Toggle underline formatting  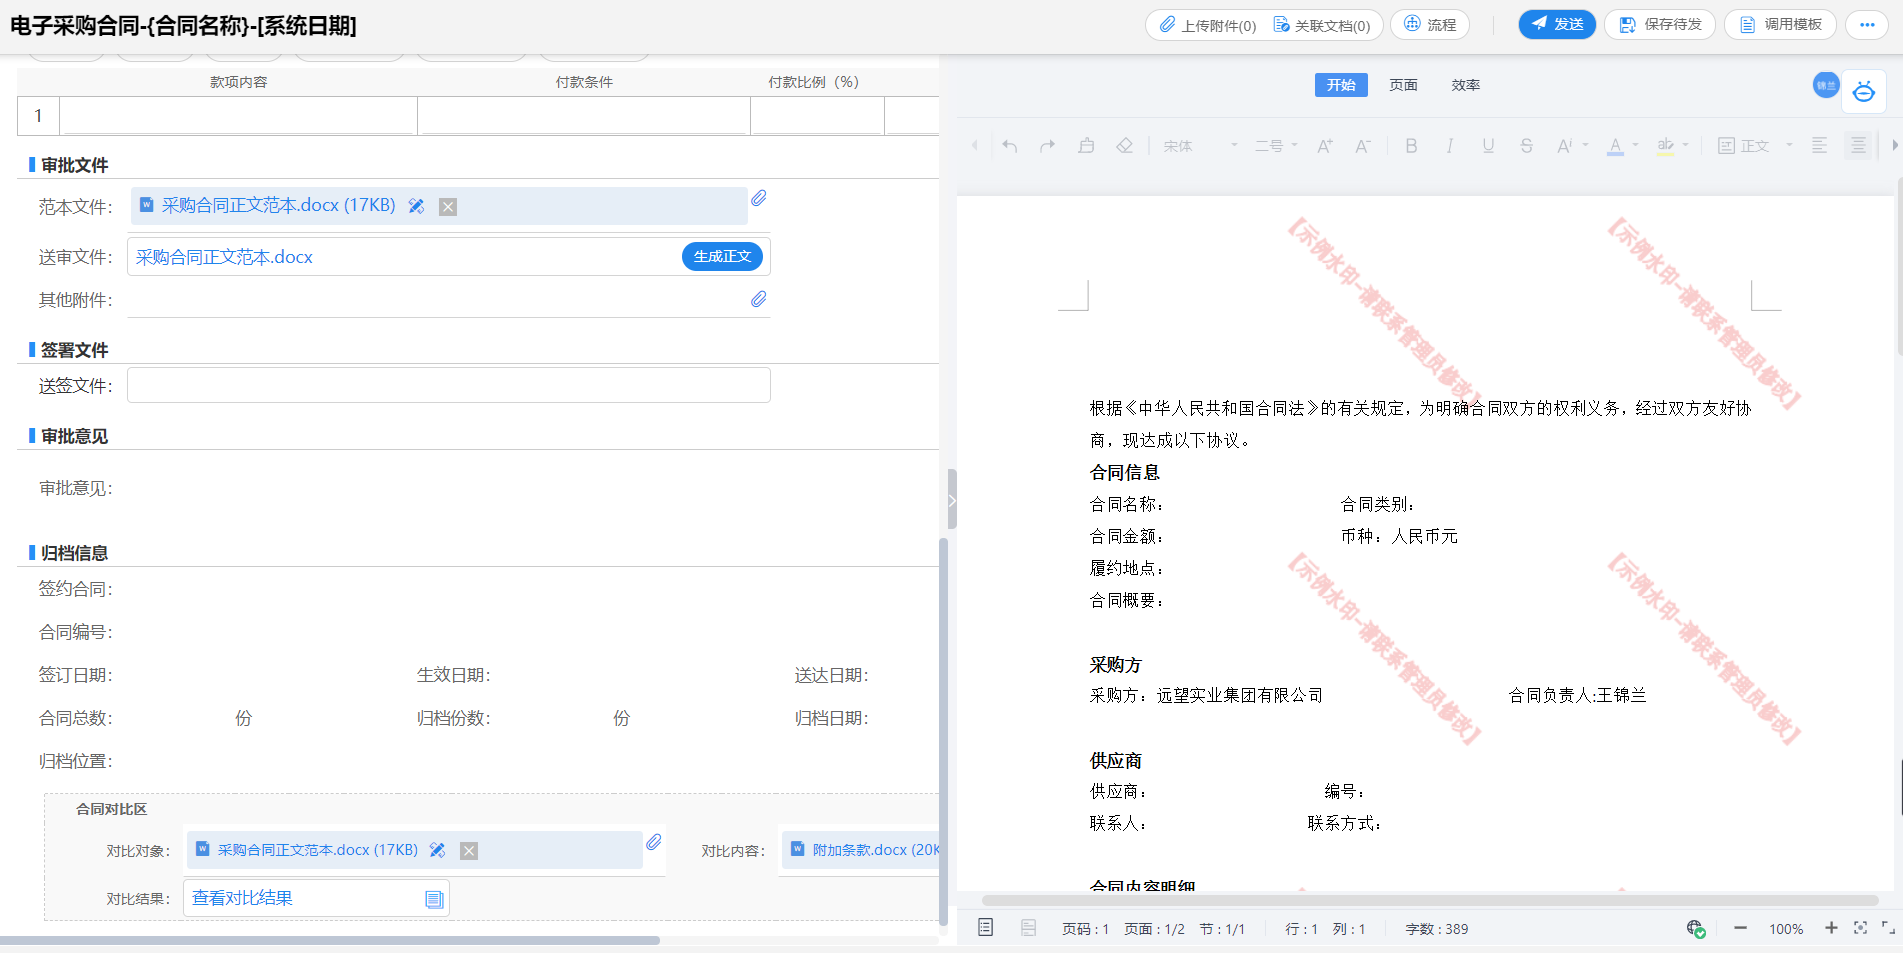[x=1488, y=146]
